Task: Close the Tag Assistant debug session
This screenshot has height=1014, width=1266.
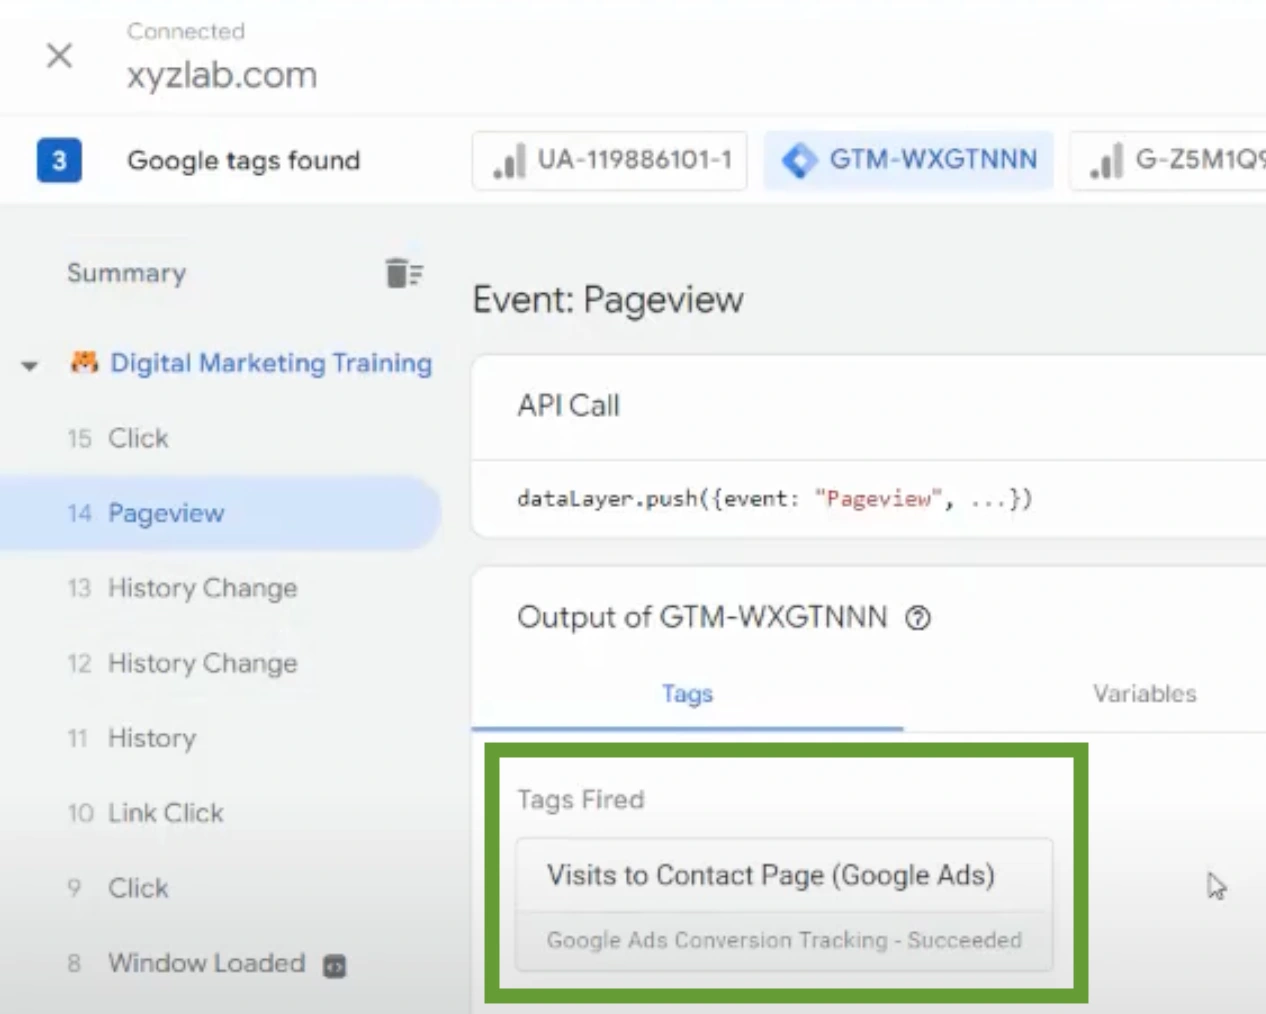Action: tap(60, 56)
